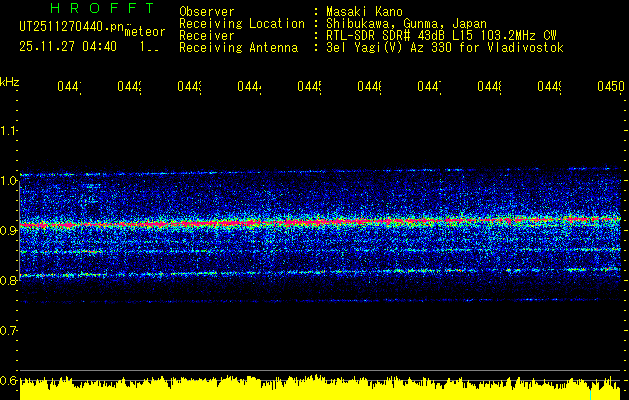Click the 0.8 frequency axis label

tap(9, 281)
